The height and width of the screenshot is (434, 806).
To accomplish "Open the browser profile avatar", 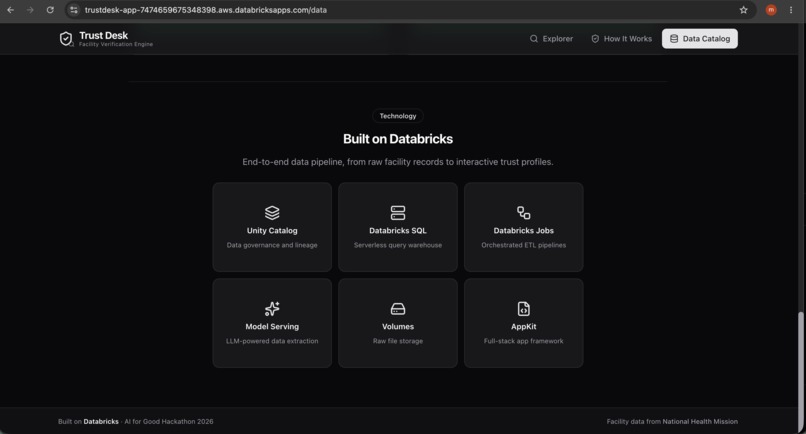I will [x=771, y=10].
